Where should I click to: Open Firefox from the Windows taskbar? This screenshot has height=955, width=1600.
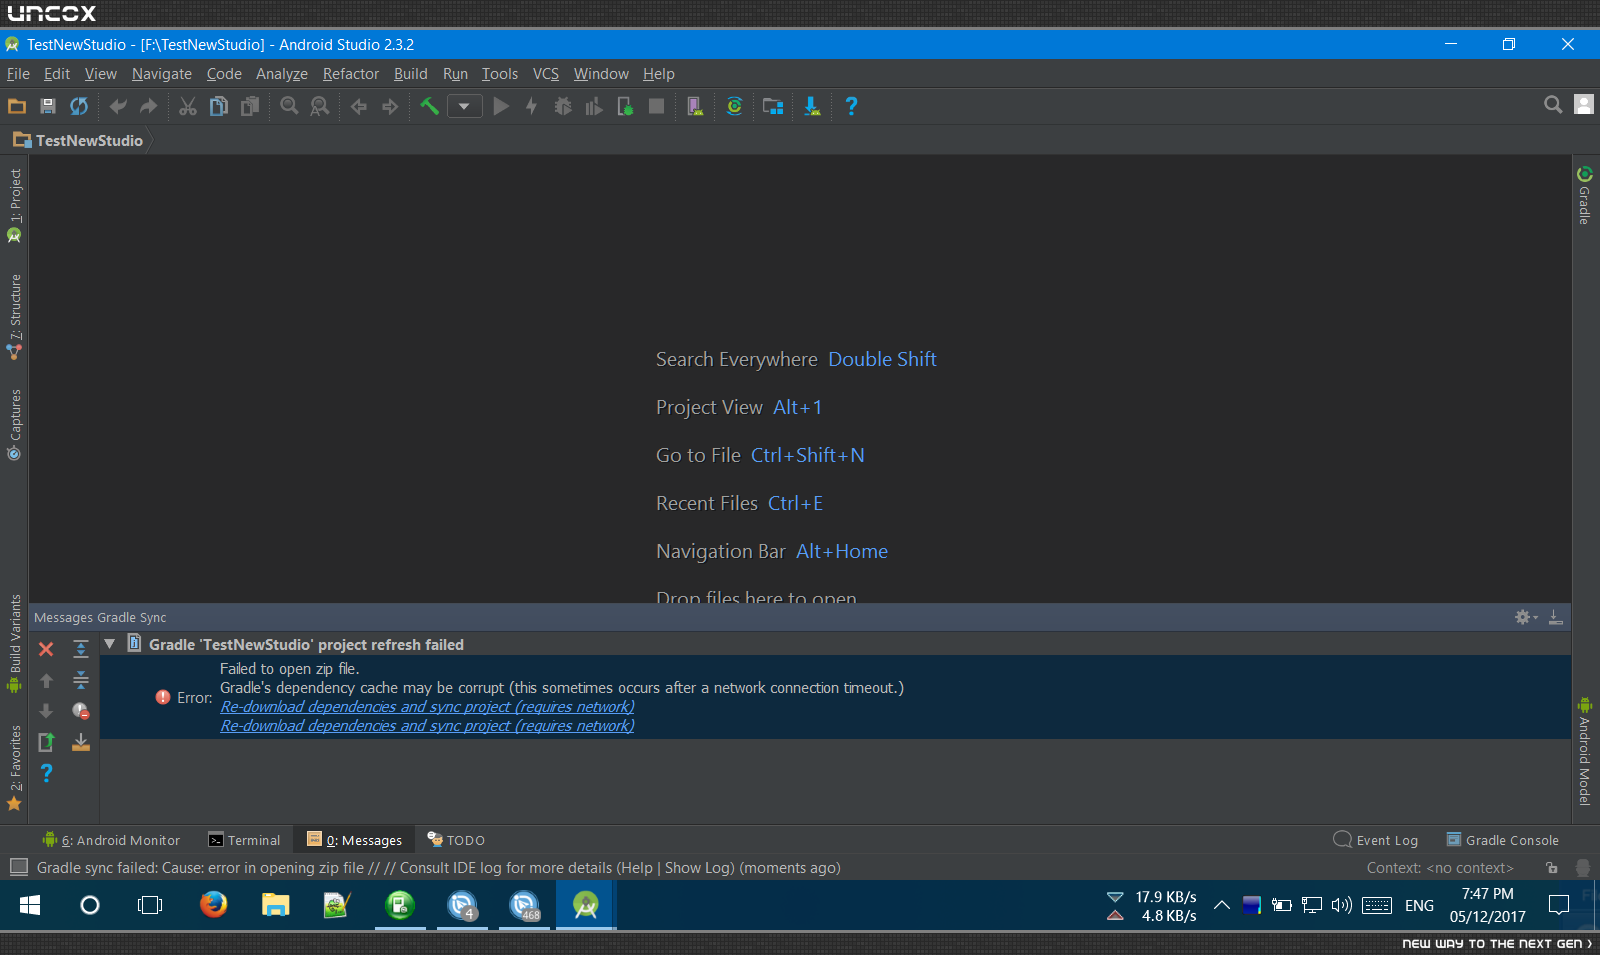coord(213,905)
